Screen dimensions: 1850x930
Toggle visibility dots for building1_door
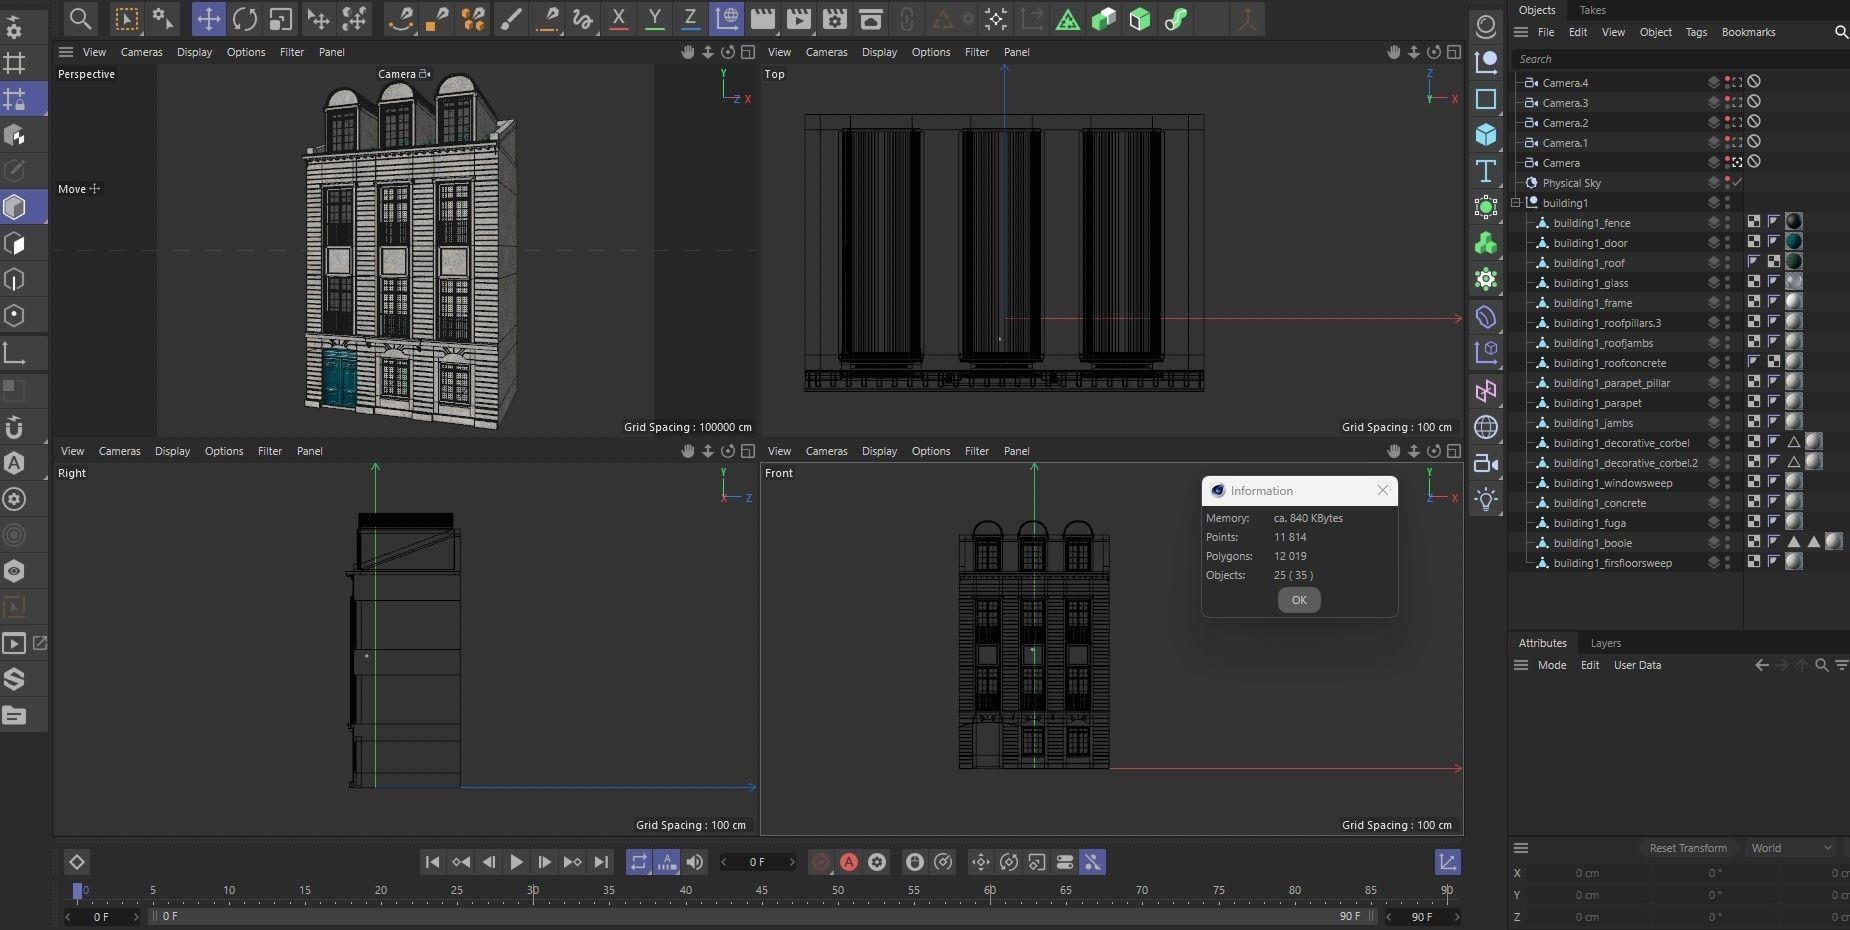coord(1727,243)
